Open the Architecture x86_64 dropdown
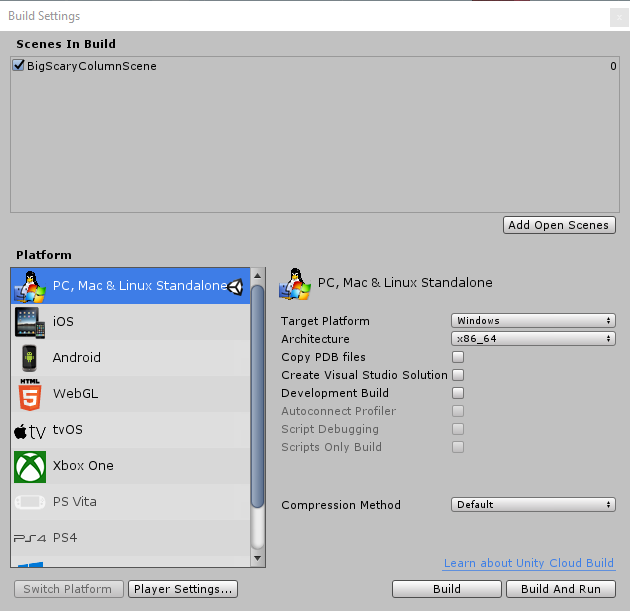 (532, 339)
